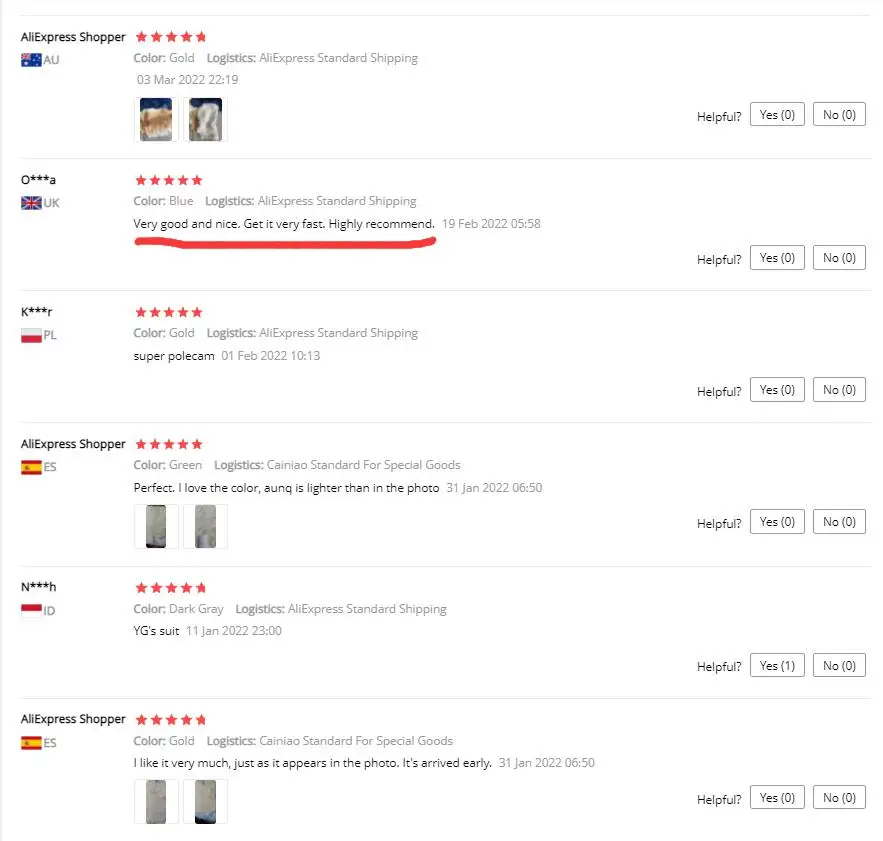Screen dimensions: 883x841
Task: Click Yes (1) on N***h's review
Action: click(777, 666)
